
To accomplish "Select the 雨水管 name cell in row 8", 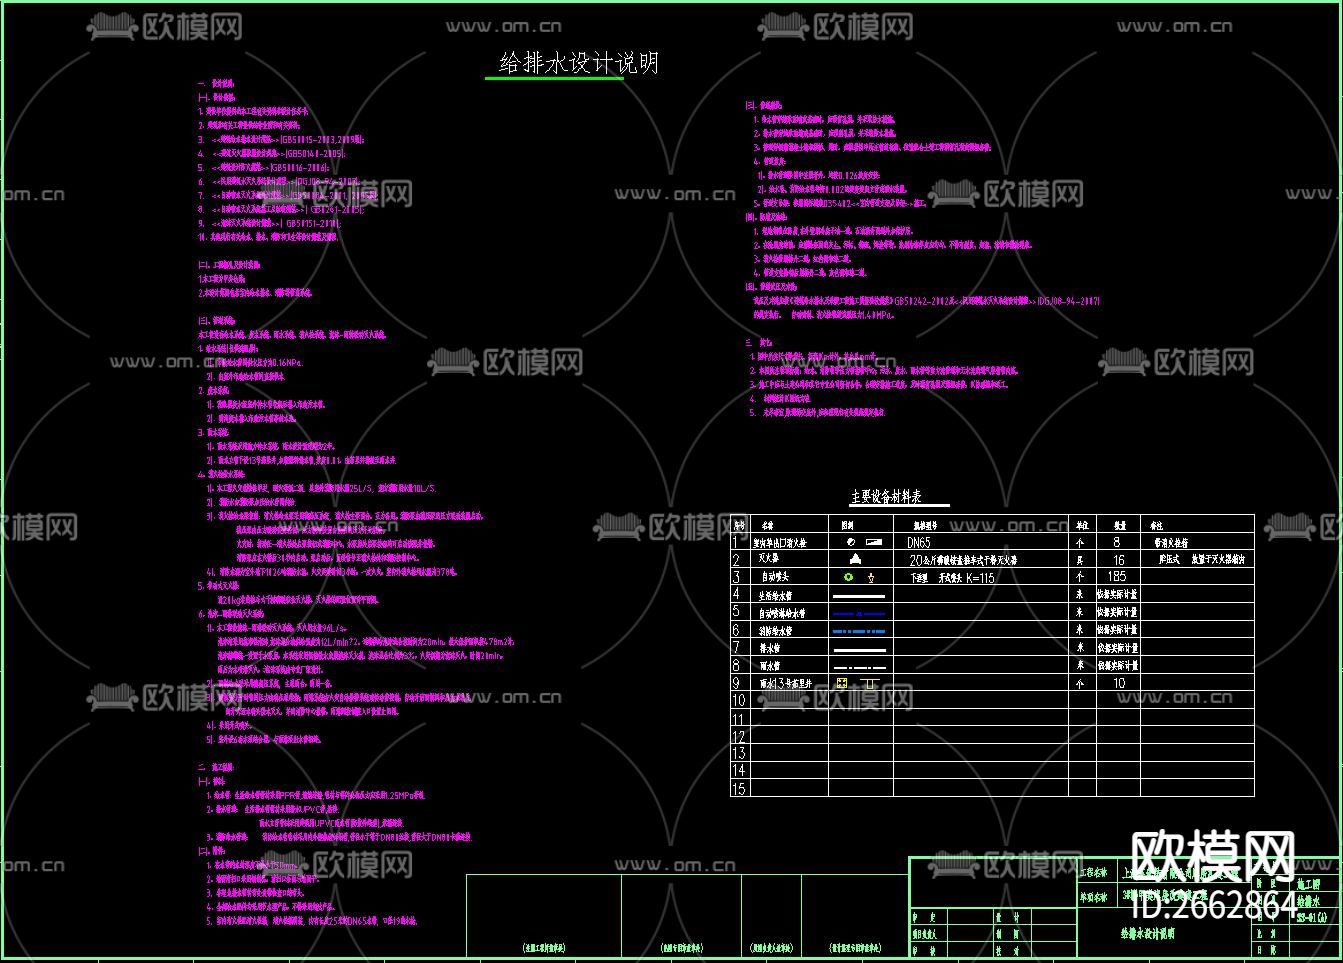I will tap(770, 666).
